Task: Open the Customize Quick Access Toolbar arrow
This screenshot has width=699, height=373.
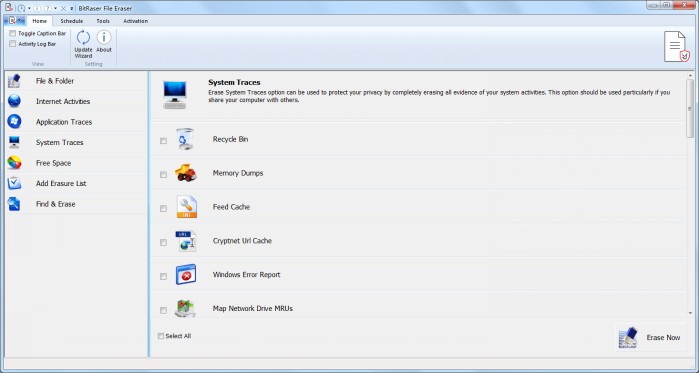Action: [71, 8]
